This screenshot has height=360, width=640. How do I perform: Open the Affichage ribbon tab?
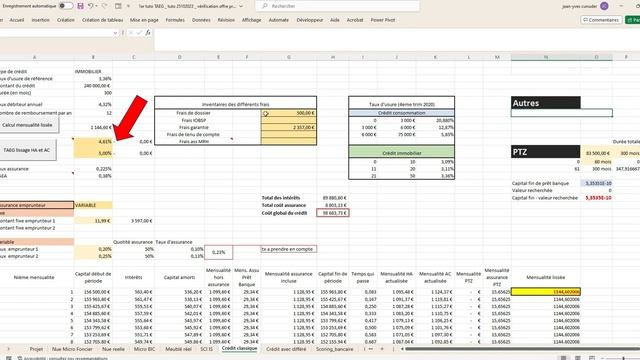coord(251,20)
